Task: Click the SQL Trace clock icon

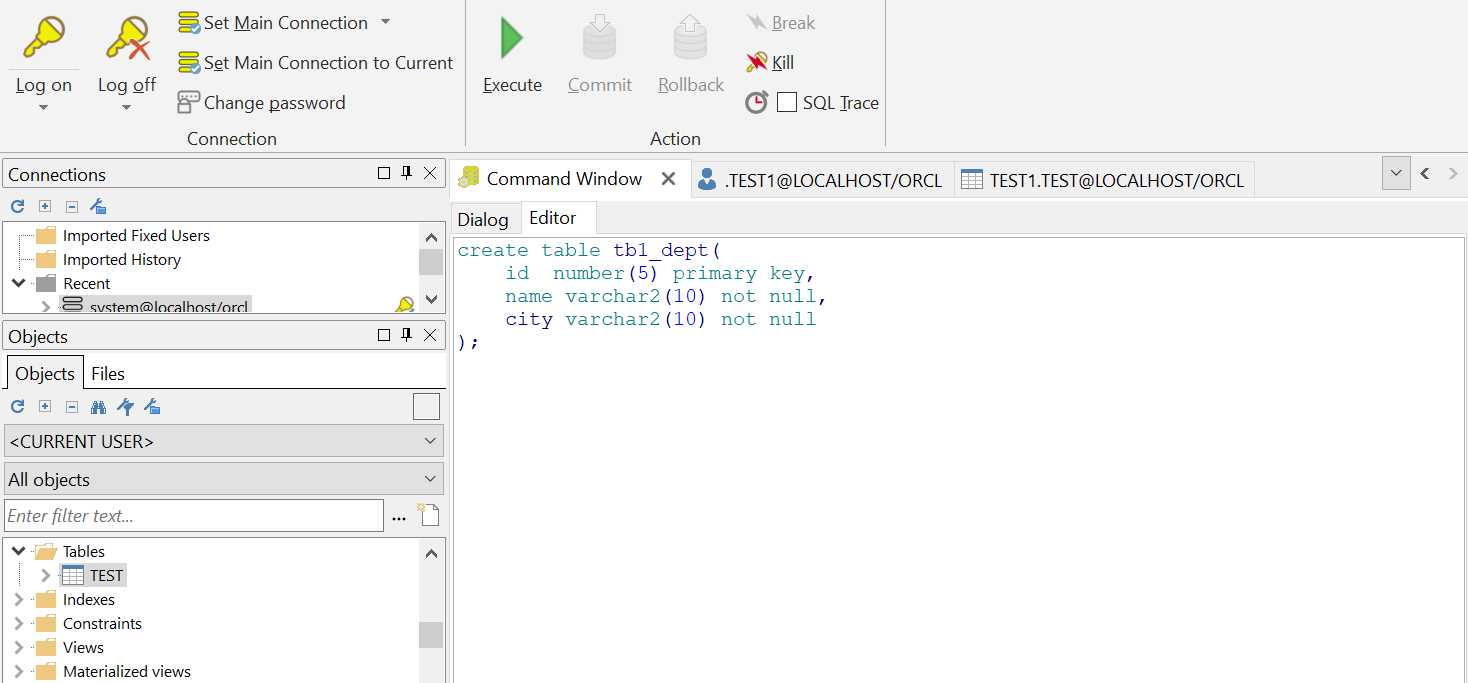Action: pos(757,102)
